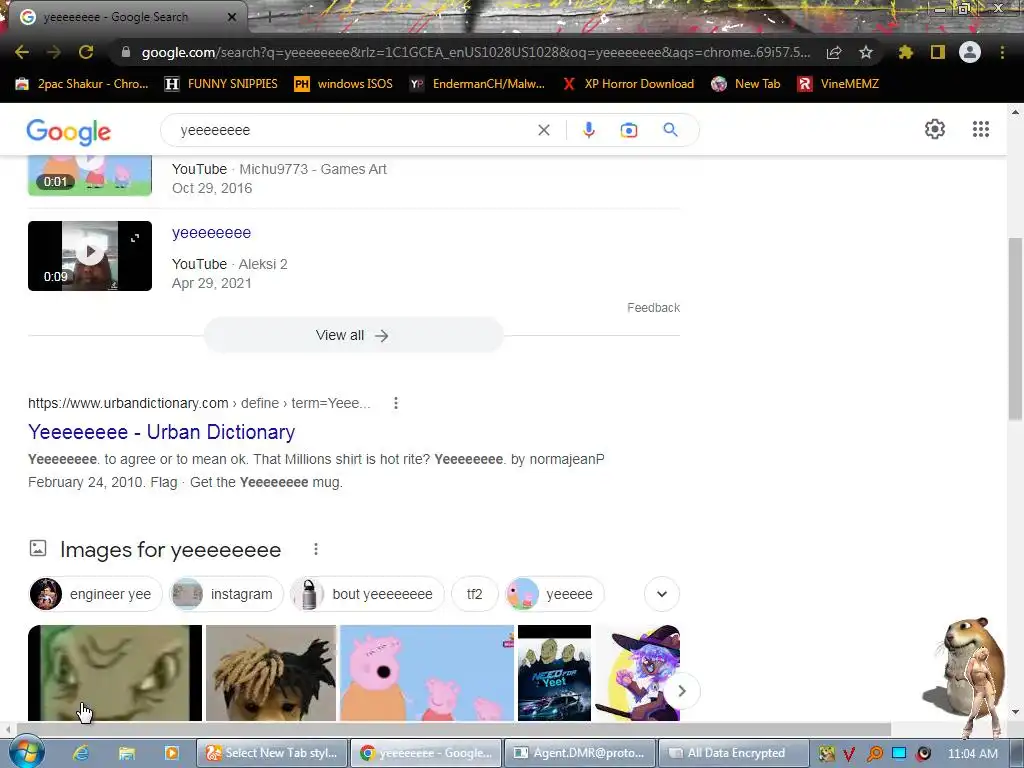Click the vertical page scrollbar thumb

(1015, 330)
